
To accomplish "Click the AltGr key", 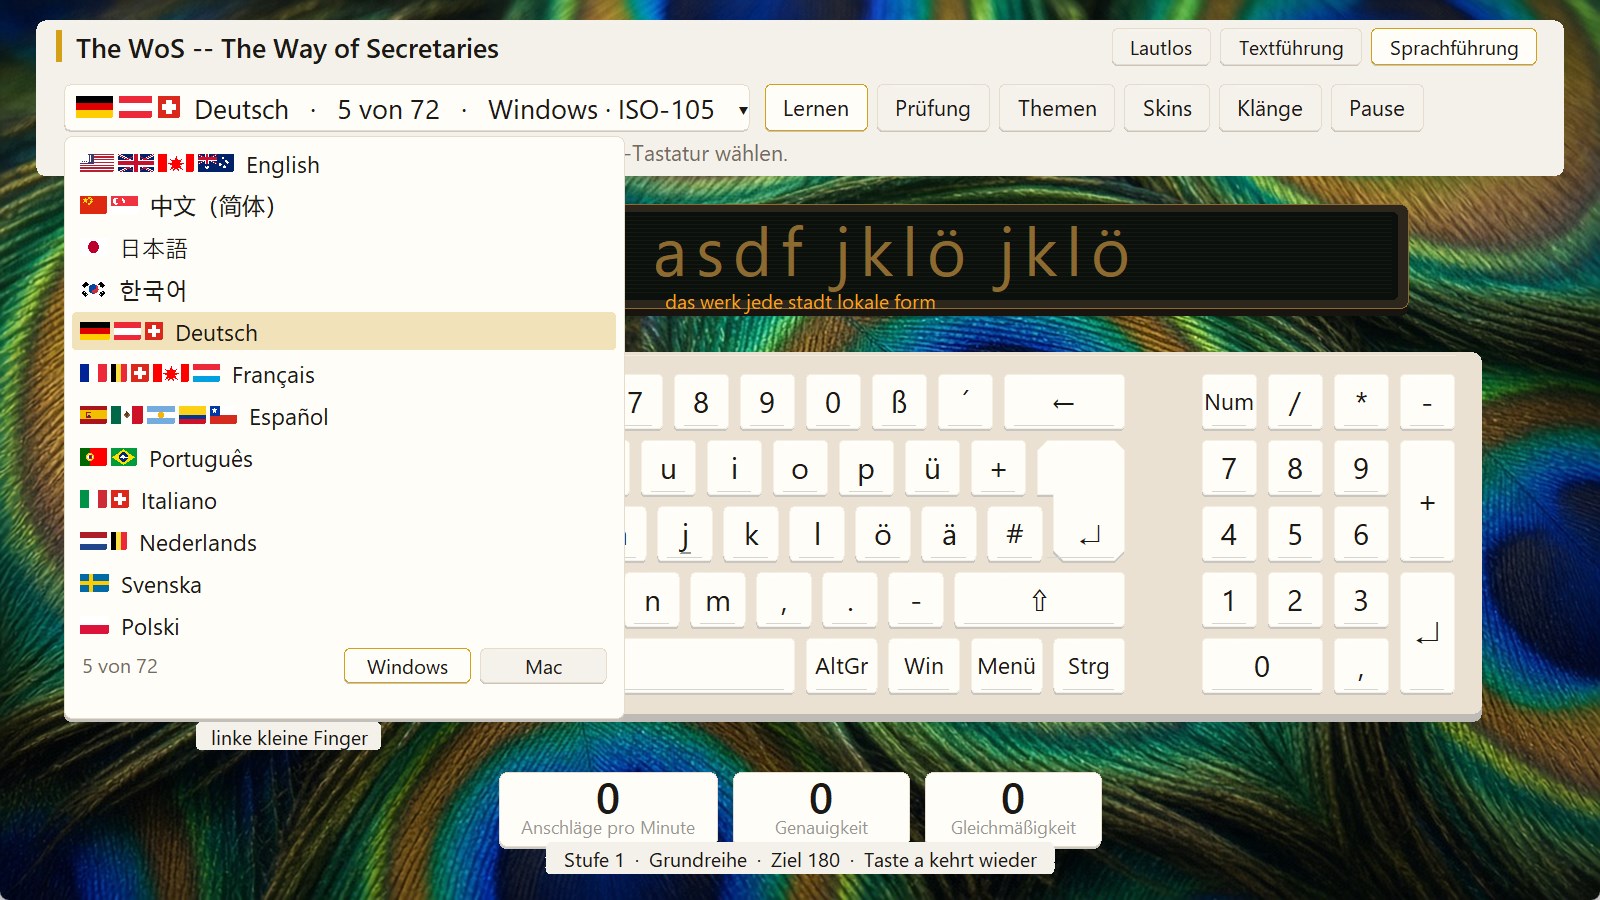I will (842, 666).
